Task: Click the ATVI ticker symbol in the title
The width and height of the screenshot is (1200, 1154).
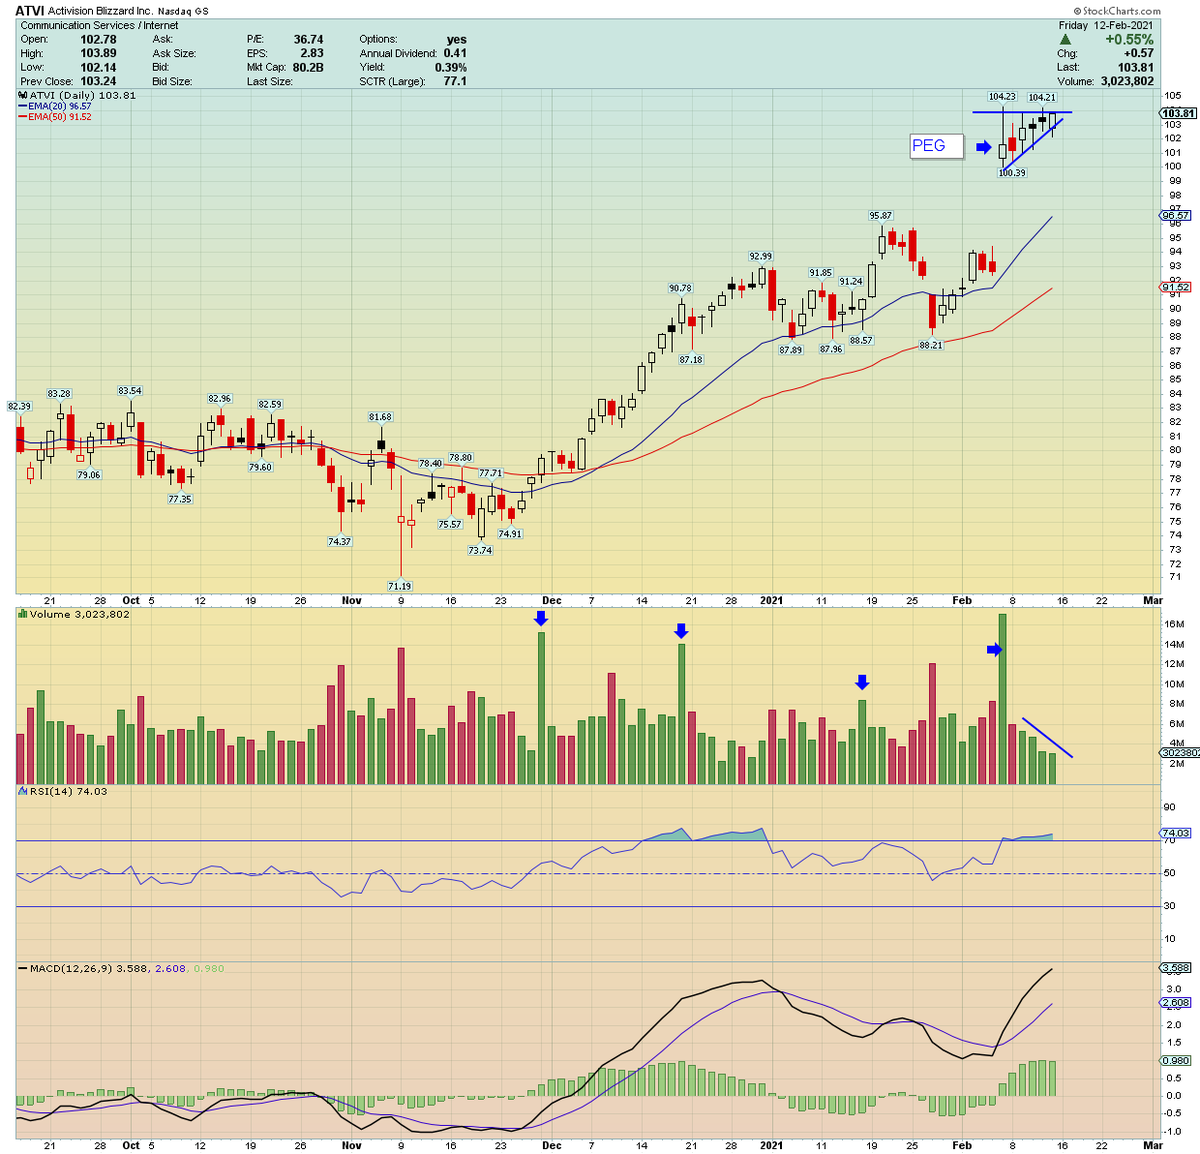Action: click(x=29, y=11)
